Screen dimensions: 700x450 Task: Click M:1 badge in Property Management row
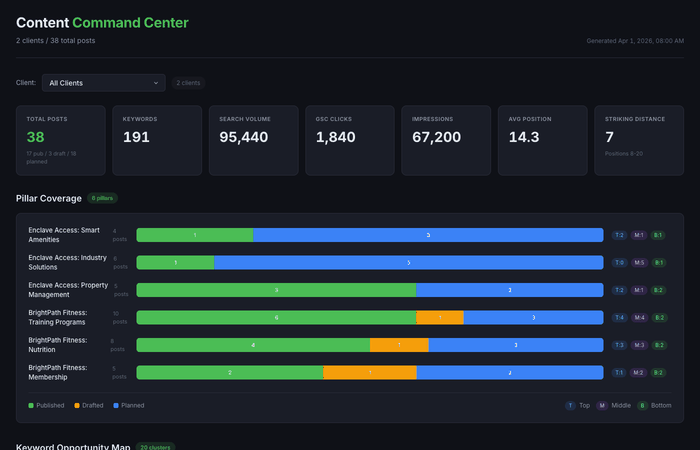(639, 290)
